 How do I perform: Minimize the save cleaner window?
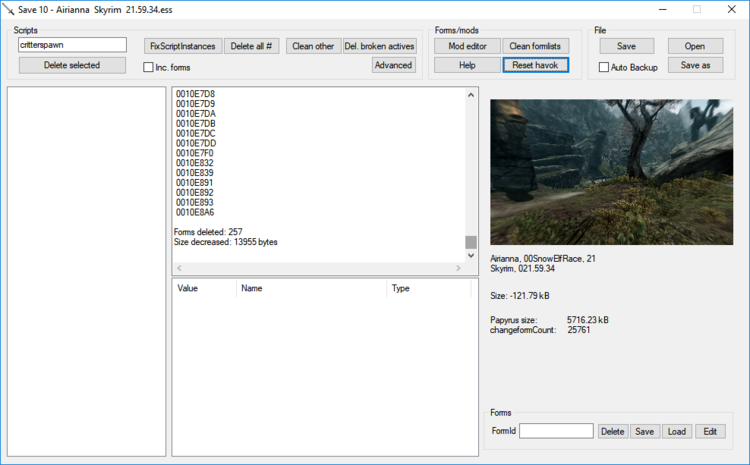pyautogui.click(x=662, y=10)
